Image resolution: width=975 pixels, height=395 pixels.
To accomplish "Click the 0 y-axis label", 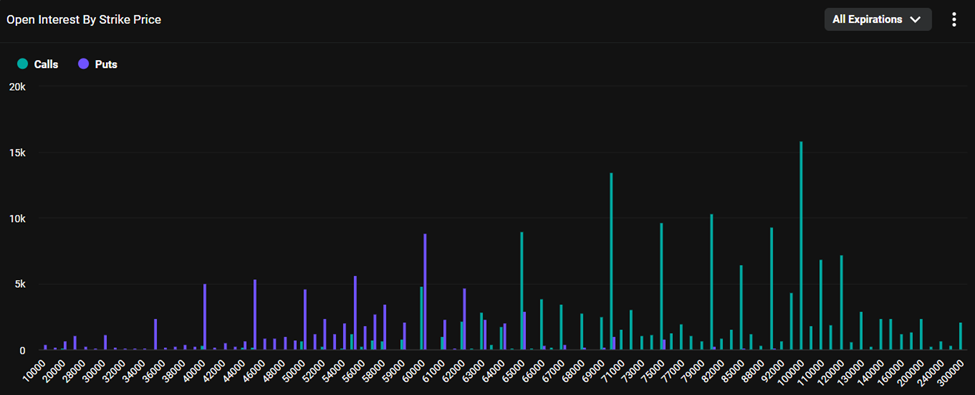I will click(22, 350).
